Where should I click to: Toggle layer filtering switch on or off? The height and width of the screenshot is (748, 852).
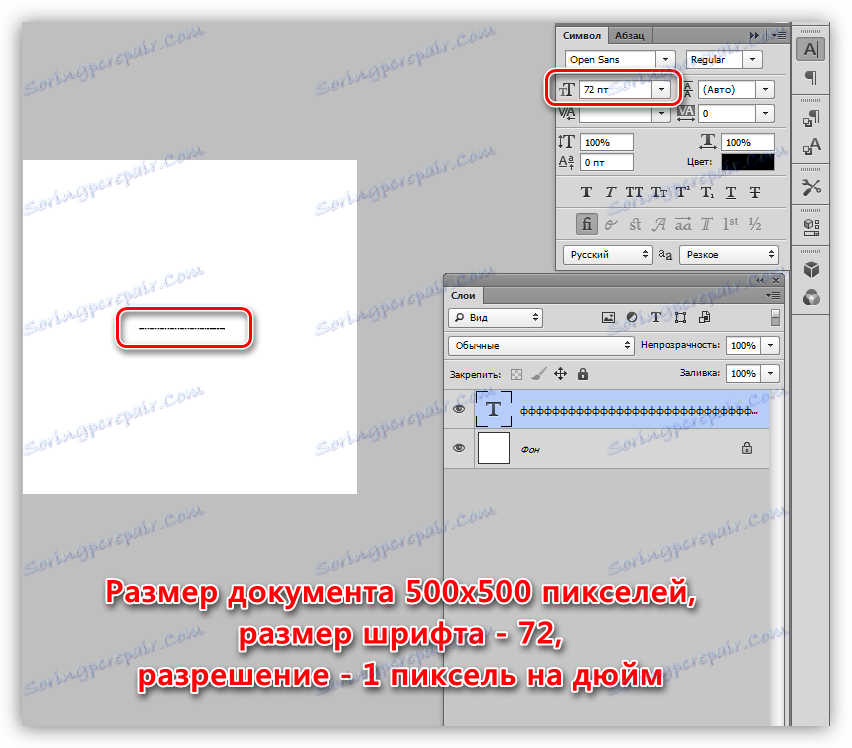[775, 318]
